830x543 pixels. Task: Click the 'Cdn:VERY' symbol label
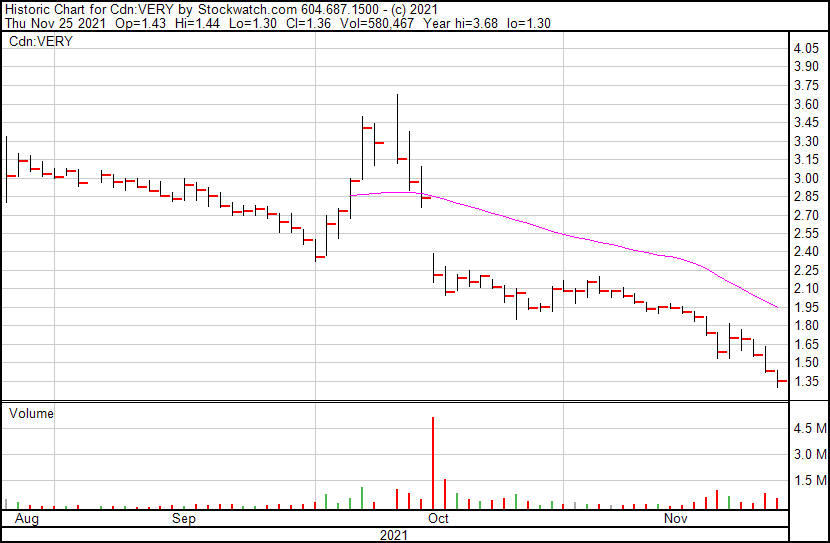click(x=41, y=41)
